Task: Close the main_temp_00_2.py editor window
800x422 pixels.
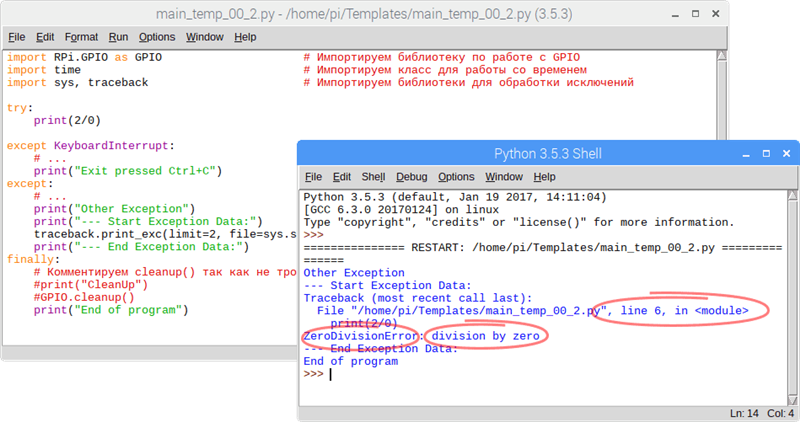Action: click(716, 15)
